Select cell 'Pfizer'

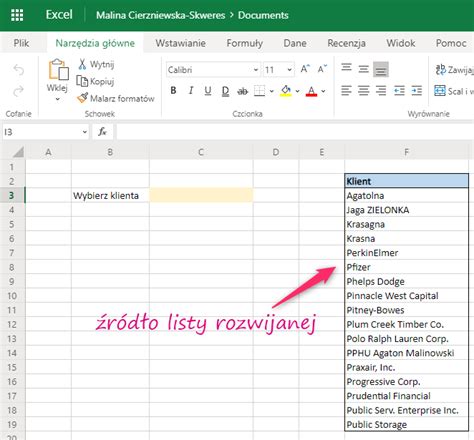[x=406, y=267]
